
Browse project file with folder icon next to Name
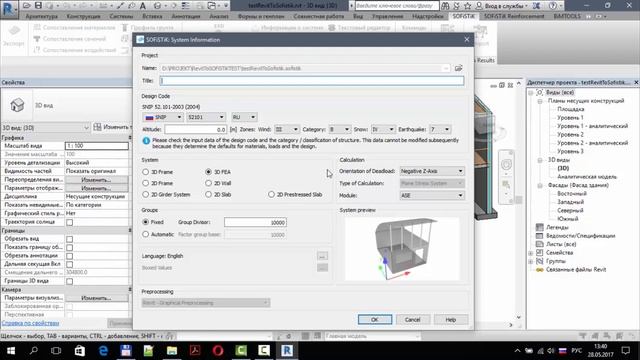pos(458,68)
